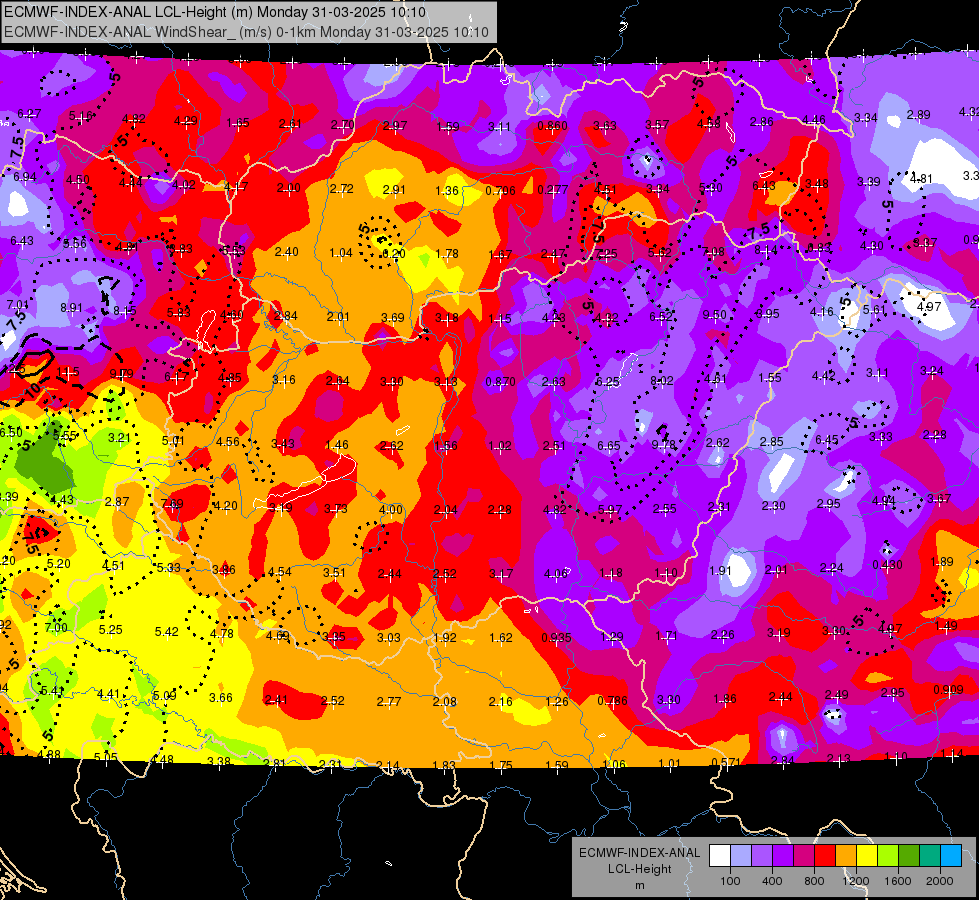Click the legend scale value '800'
The width and height of the screenshot is (979, 900).
coord(814,881)
